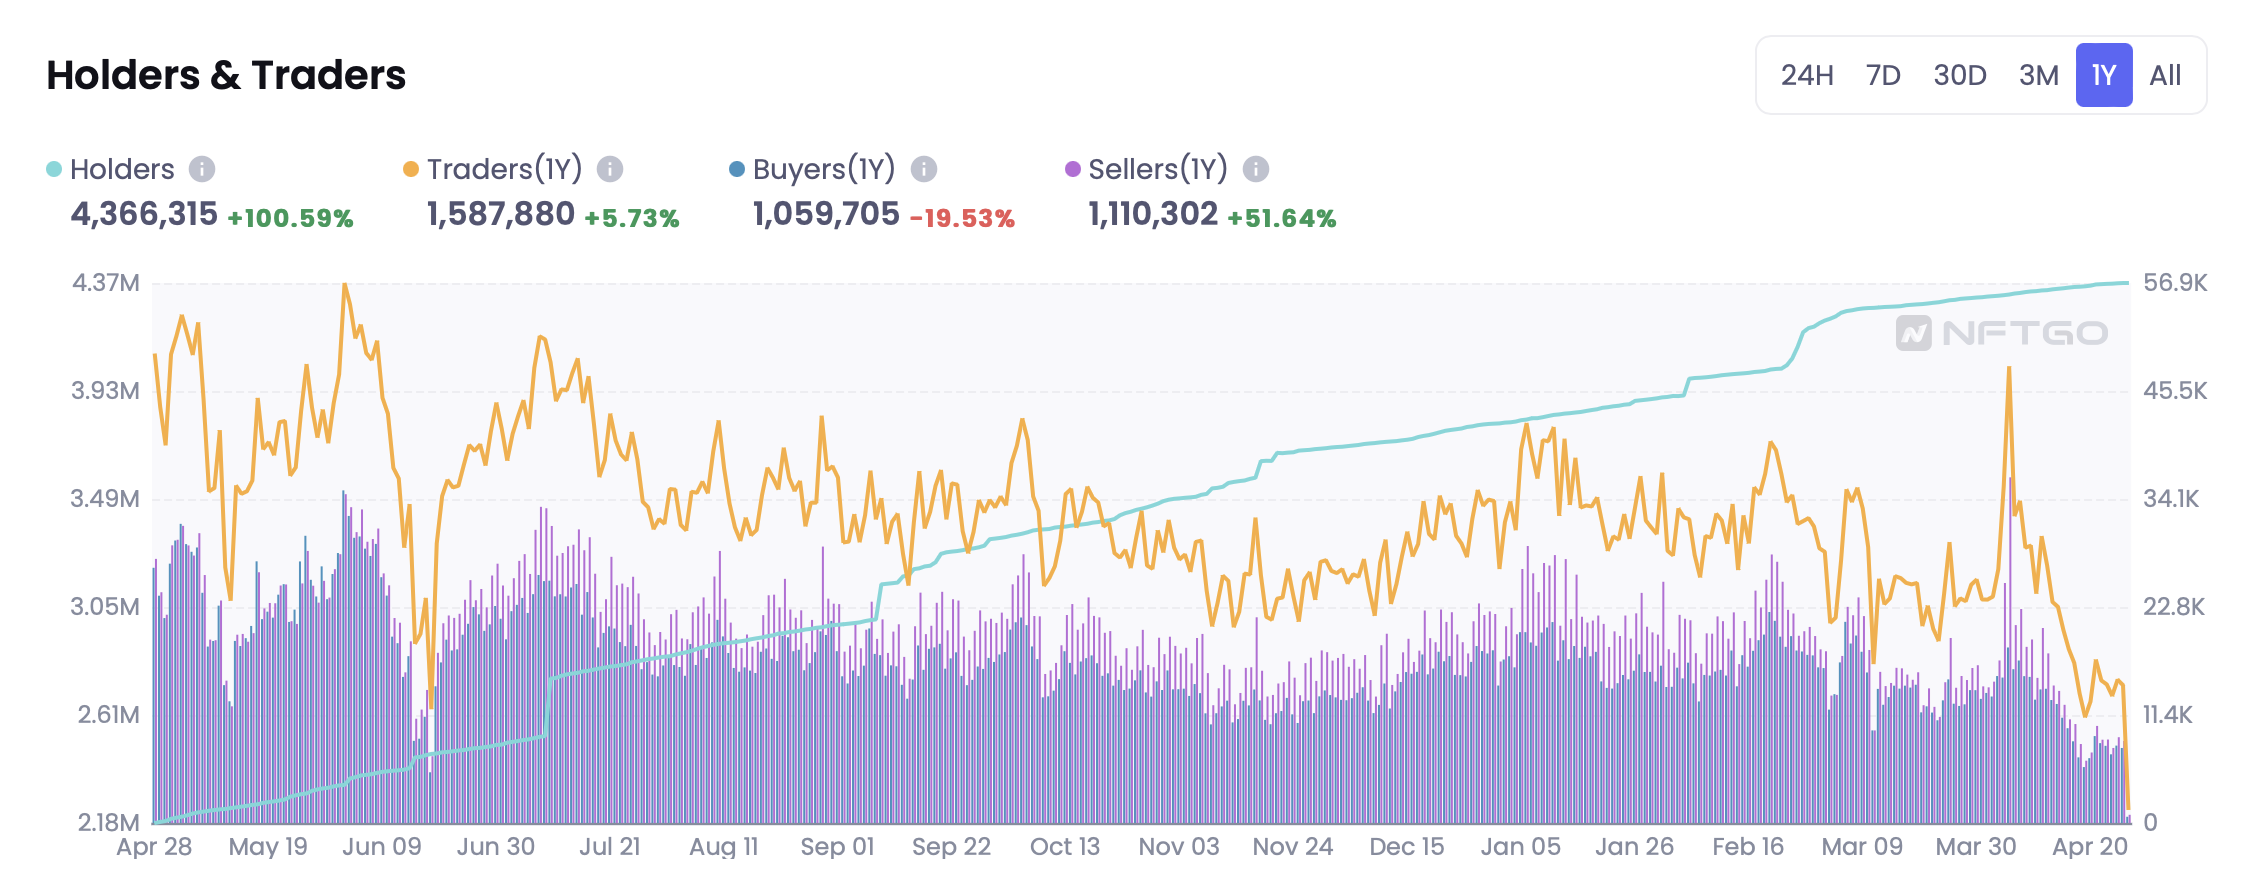2250x875 pixels.
Task: Click the 4,366,315 holders count value
Action: 144,214
